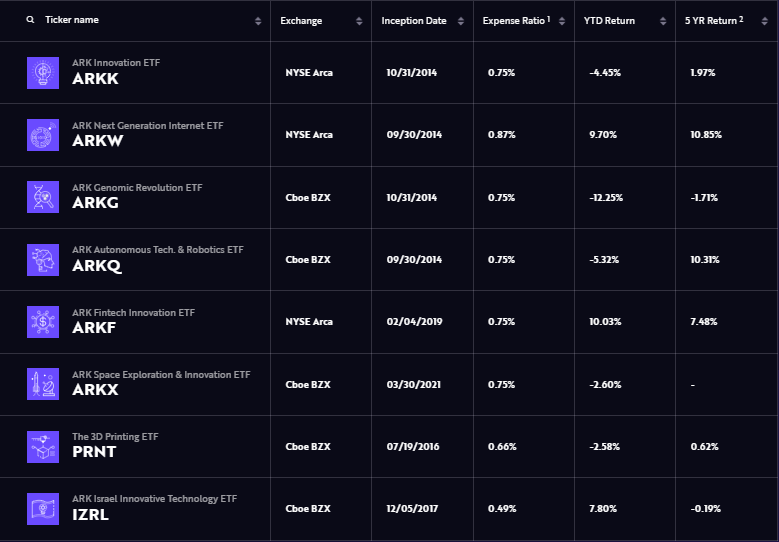Open the IZRL ticker link
Viewport: 779px width, 542px height.
pyautogui.click(x=90, y=515)
